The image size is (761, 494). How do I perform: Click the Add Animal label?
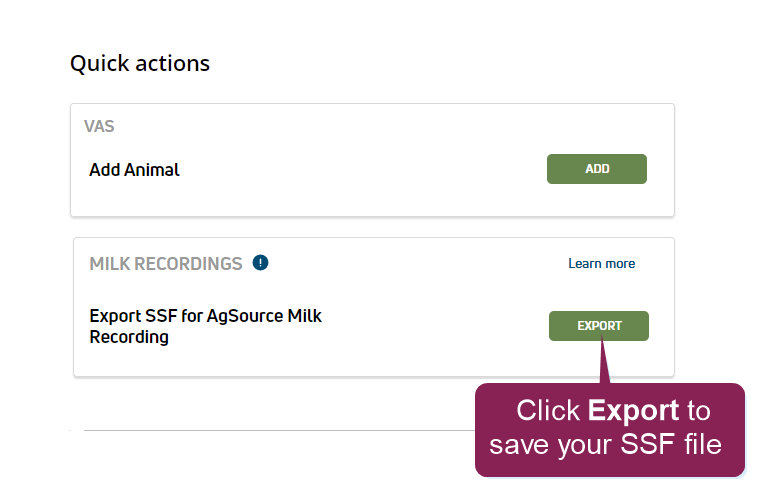pyautogui.click(x=134, y=170)
